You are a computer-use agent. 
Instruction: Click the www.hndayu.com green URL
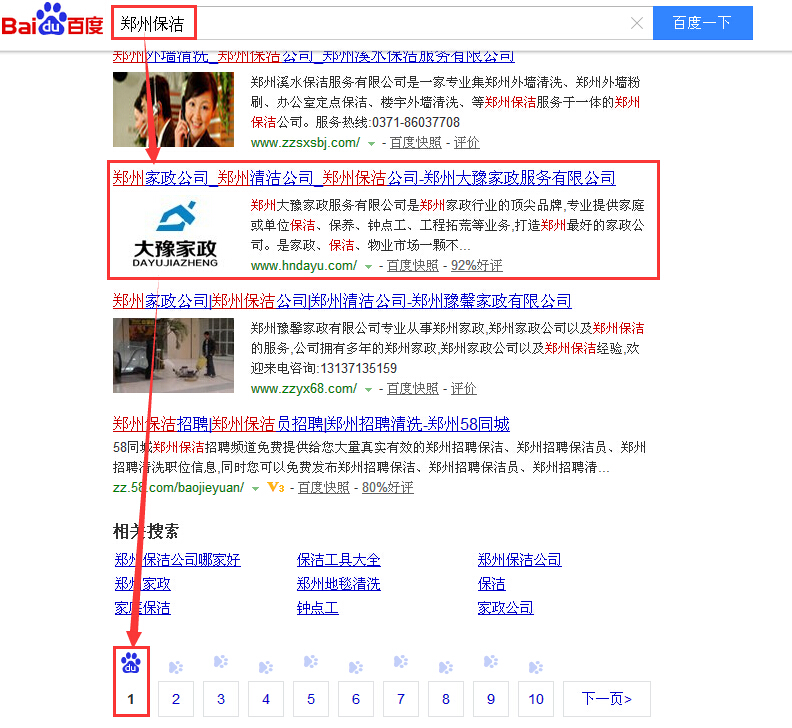(x=304, y=266)
